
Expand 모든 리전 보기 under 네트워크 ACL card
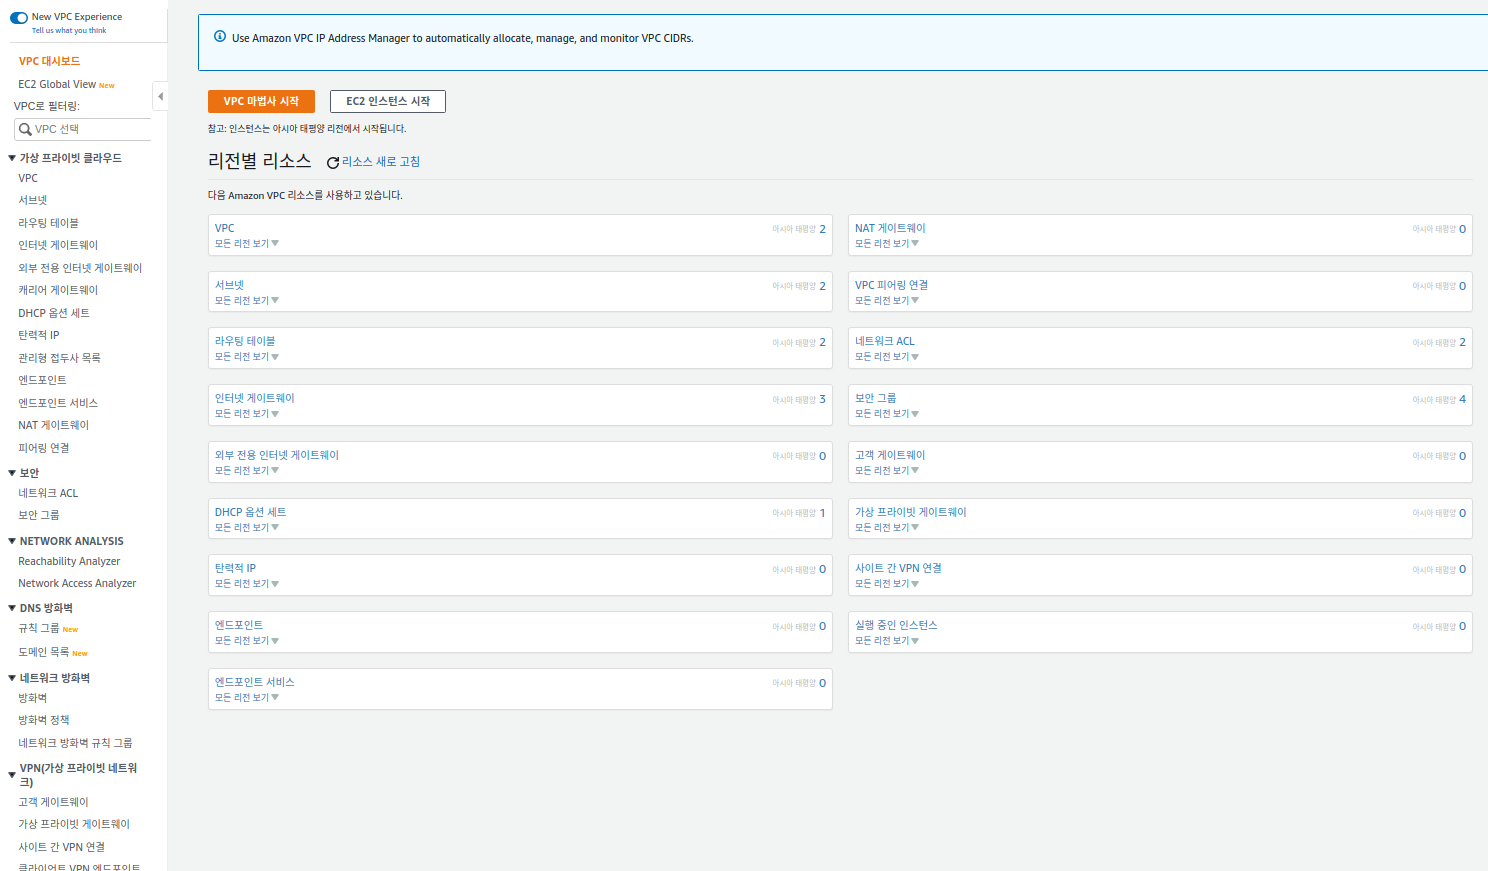tap(887, 356)
